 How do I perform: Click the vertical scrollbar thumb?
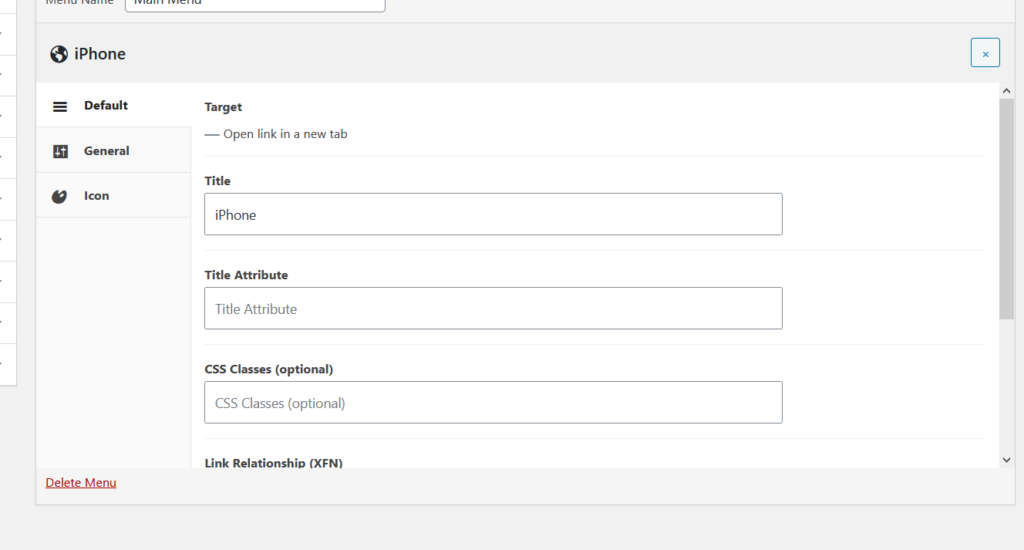(x=1006, y=209)
